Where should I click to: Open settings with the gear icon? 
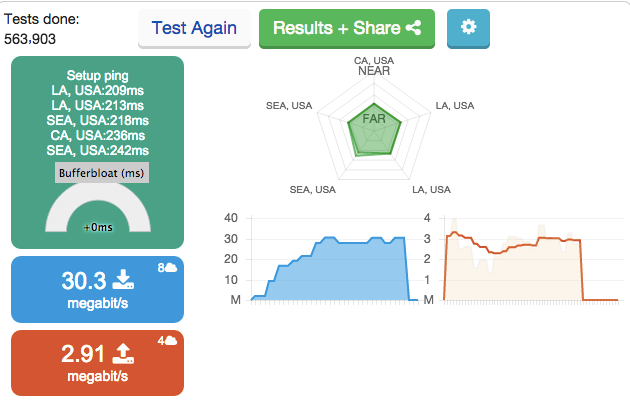click(x=468, y=28)
